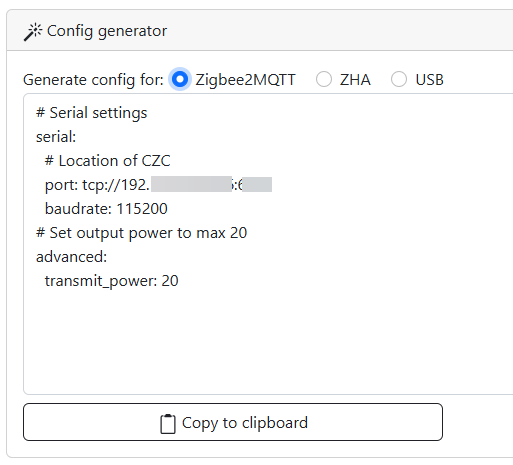The width and height of the screenshot is (513, 465).
Task: Click the clipboard icon on the copy button
Action: [x=168, y=424]
